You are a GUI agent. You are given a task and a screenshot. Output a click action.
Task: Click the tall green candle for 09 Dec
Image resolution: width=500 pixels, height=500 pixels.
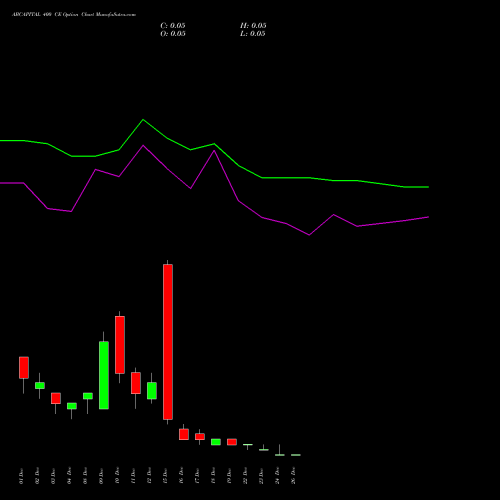(104, 375)
